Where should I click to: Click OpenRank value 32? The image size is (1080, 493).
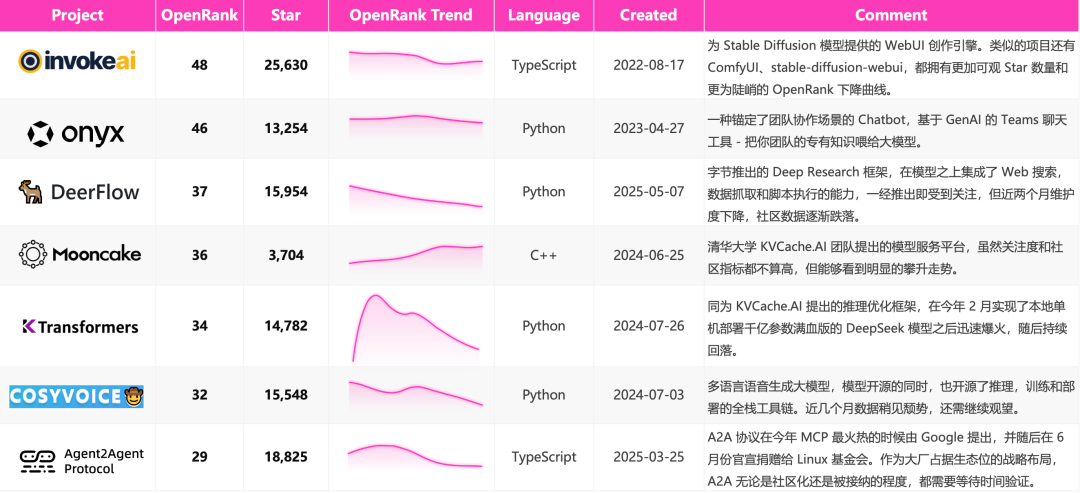[x=200, y=395]
